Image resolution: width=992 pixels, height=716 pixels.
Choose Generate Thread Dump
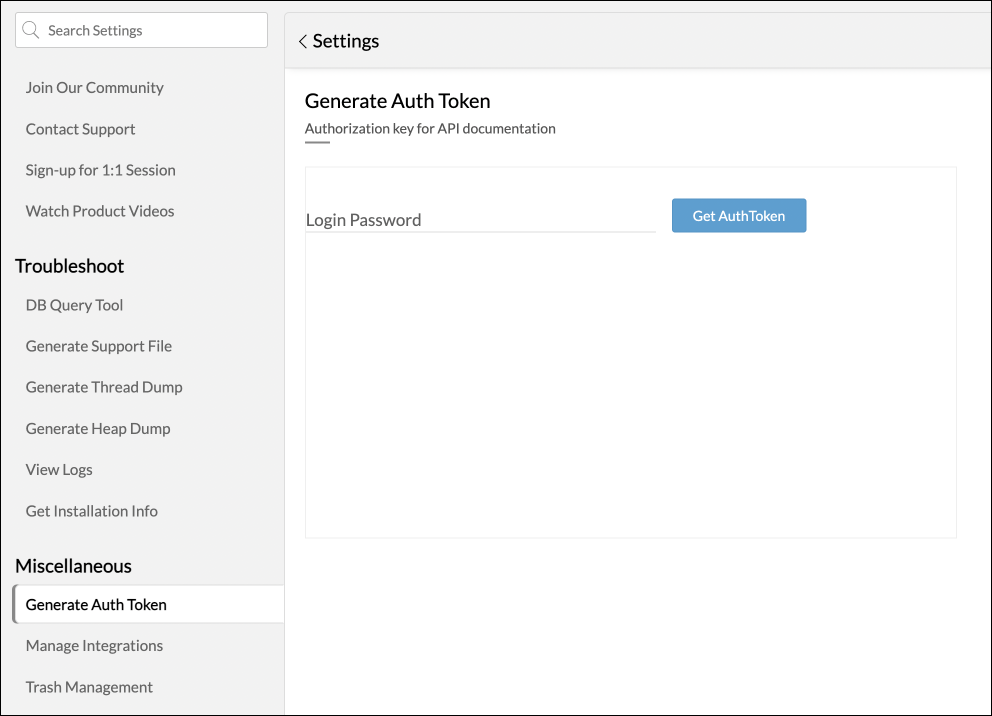pos(104,387)
